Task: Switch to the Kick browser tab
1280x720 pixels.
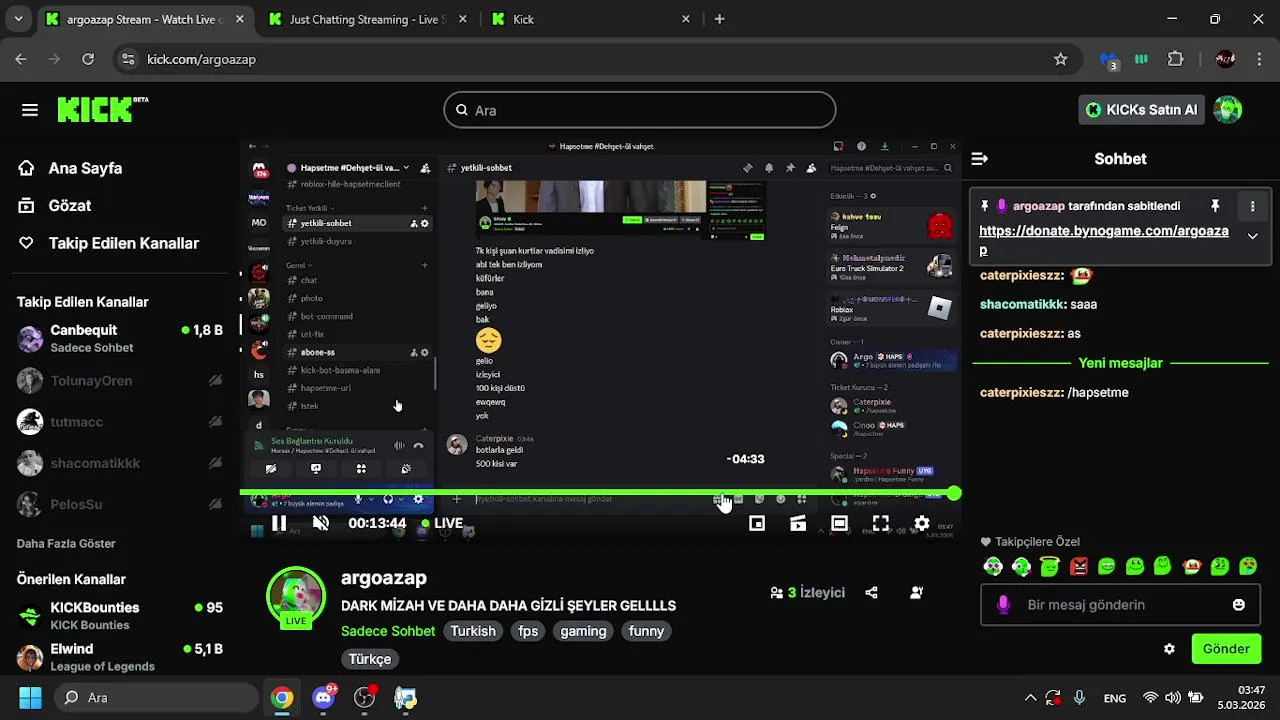Action: (x=592, y=19)
